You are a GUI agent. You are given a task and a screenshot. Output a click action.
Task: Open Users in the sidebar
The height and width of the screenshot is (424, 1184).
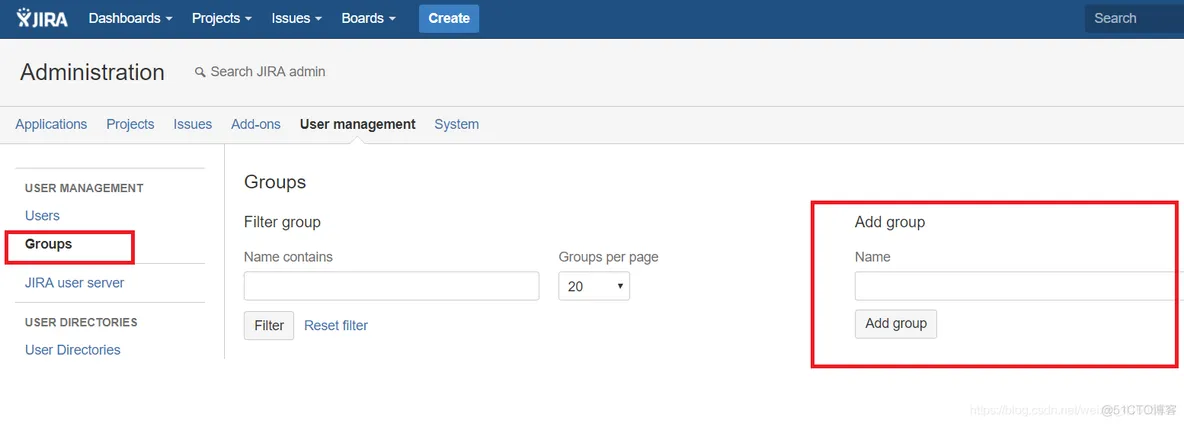(x=42, y=216)
